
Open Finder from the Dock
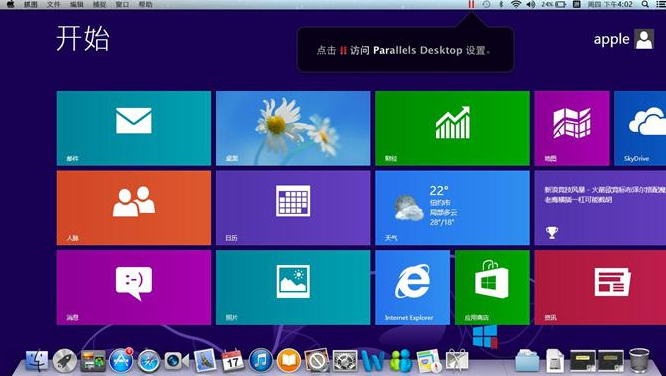point(37,361)
